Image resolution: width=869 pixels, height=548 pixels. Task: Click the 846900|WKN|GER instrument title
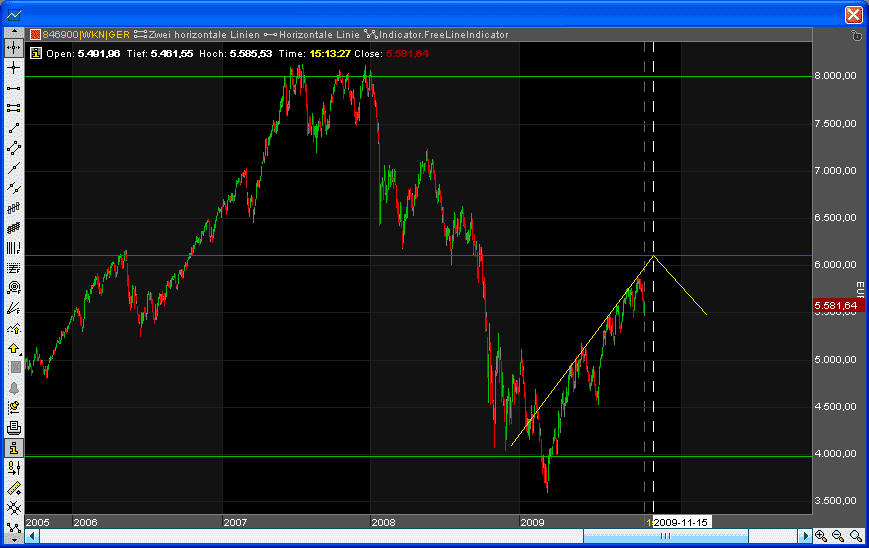point(86,34)
